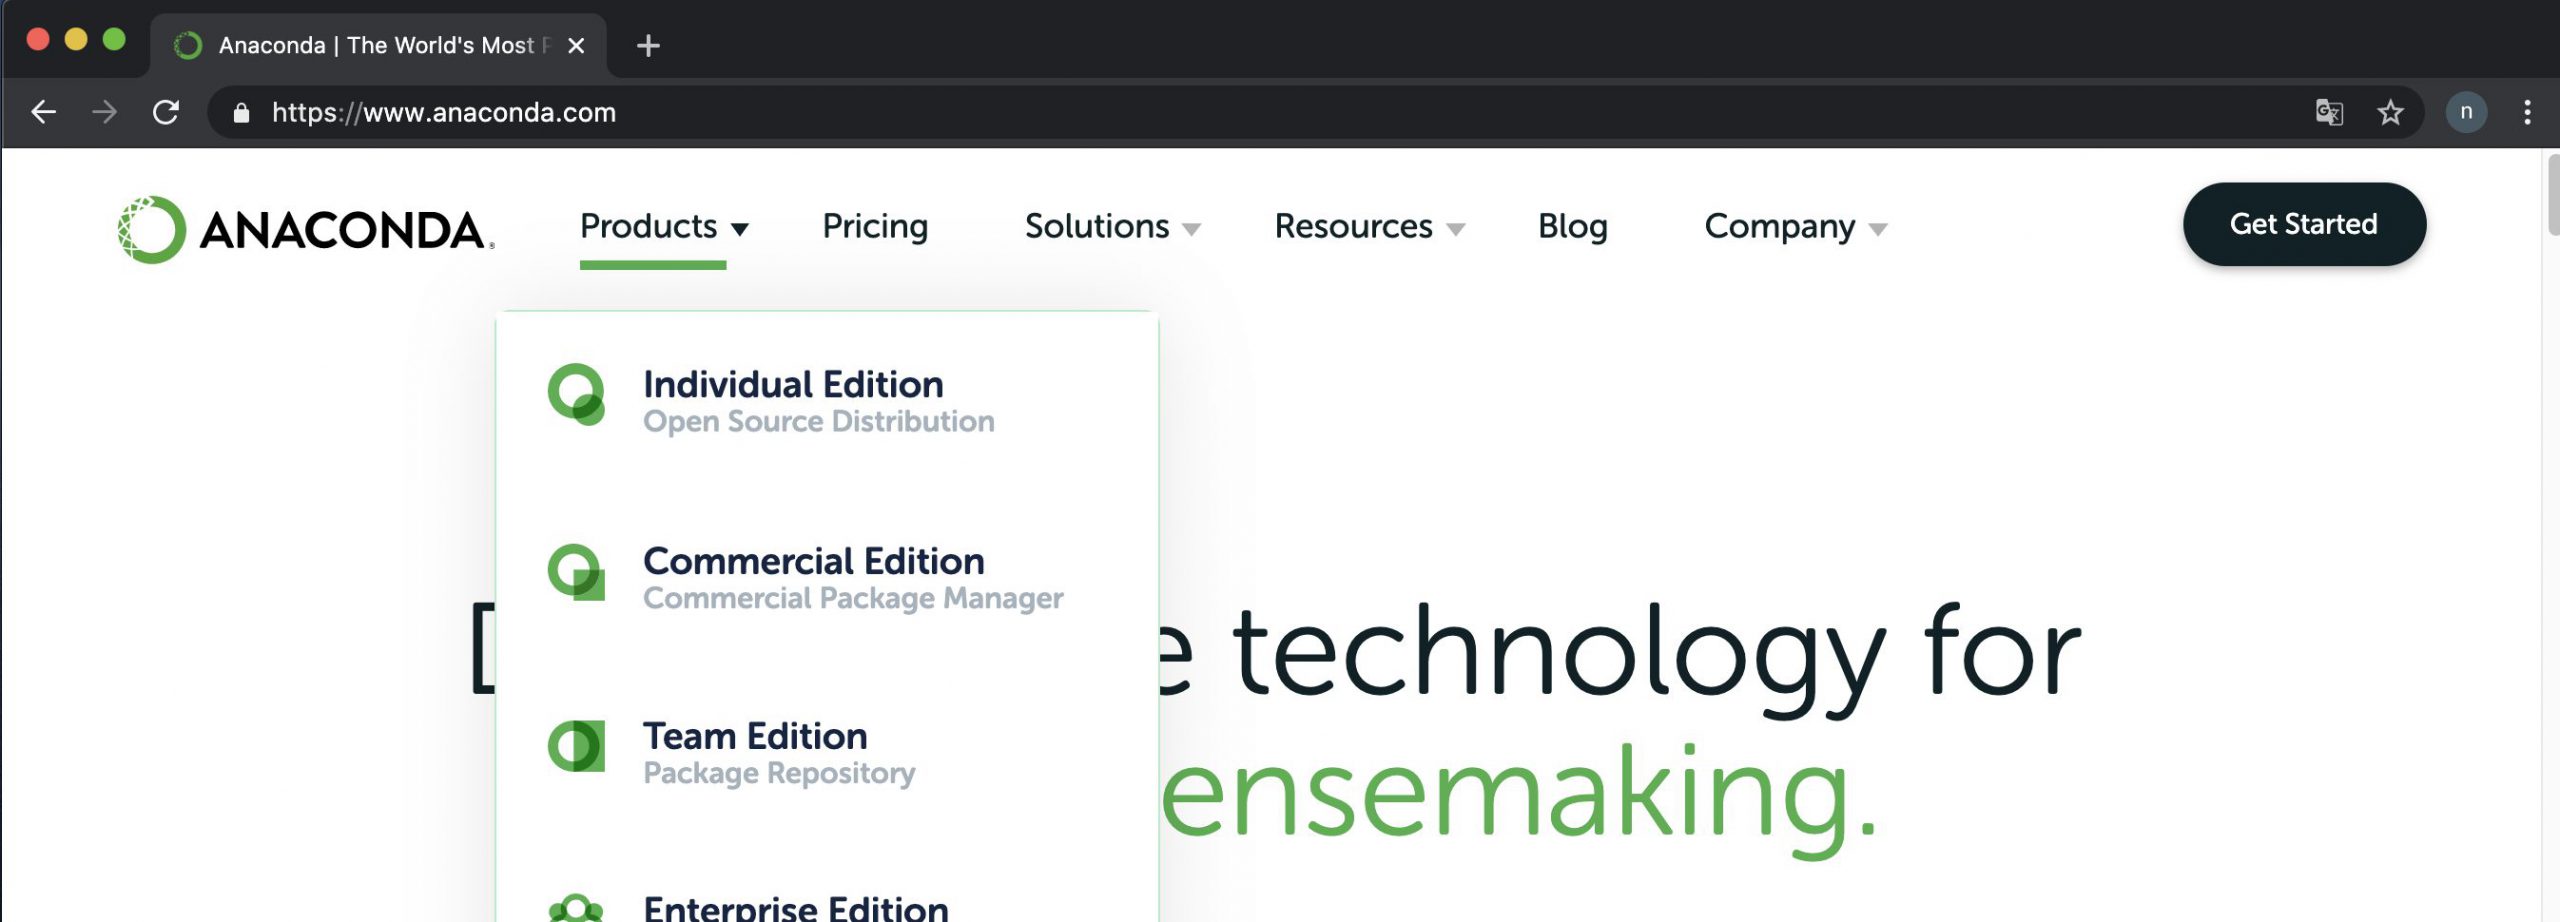This screenshot has height=922, width=2560.
Task: Bookmark this page with the star icon
Action: 2390,112
